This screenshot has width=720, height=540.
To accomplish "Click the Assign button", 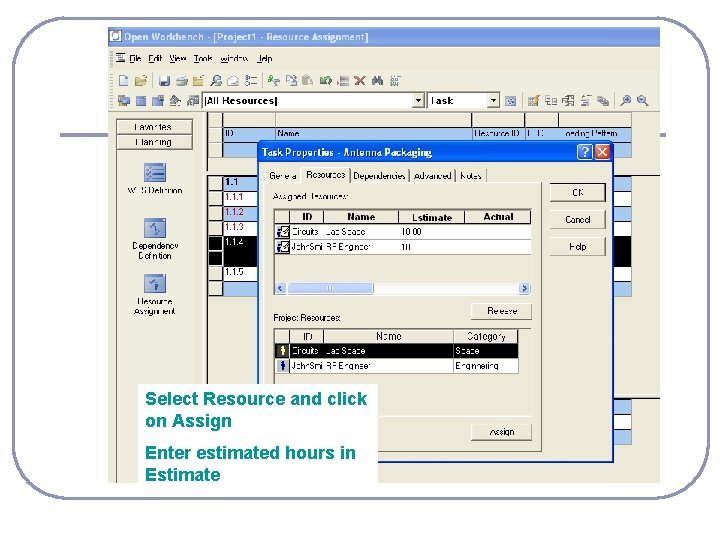I will (x=501, y=432).
